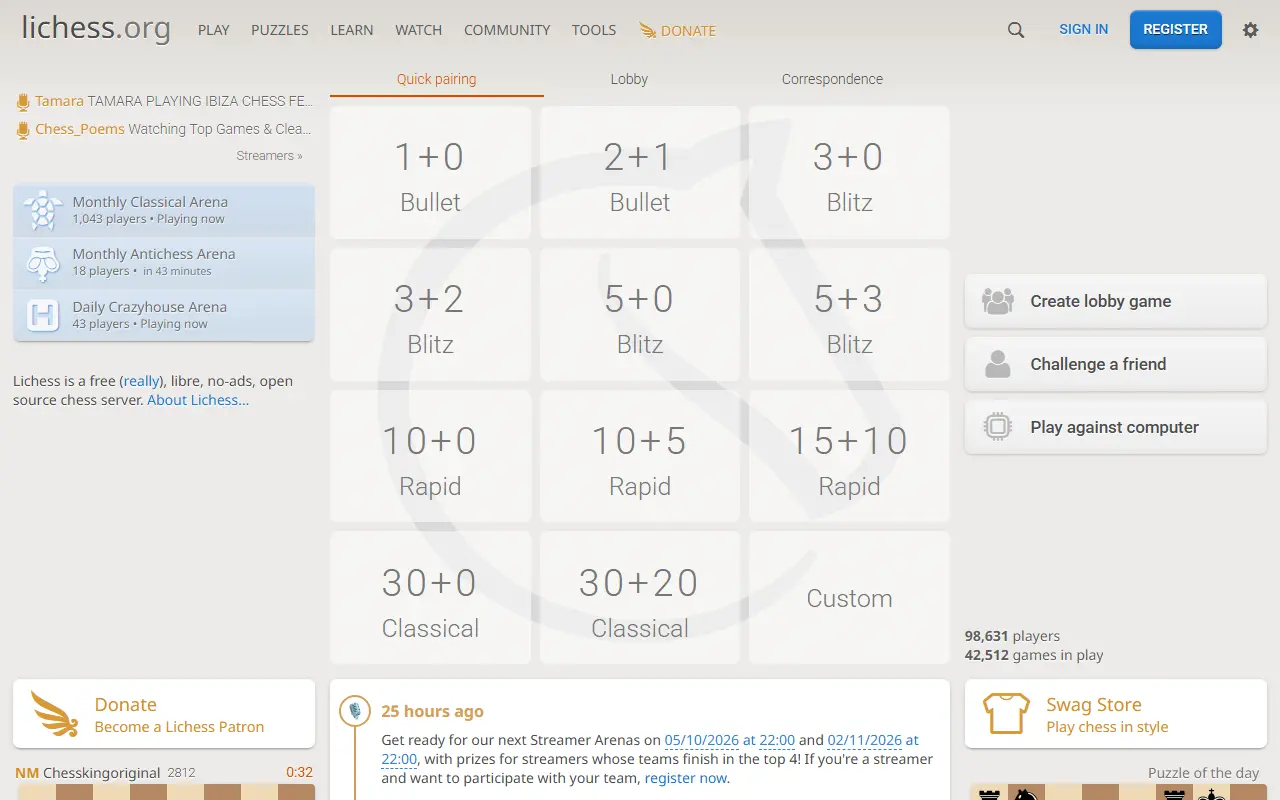The height and width of the screenshot is (800, 1280).
Task: Click the microphone icon beside Chess_Poems
Action: click(23, 129)
